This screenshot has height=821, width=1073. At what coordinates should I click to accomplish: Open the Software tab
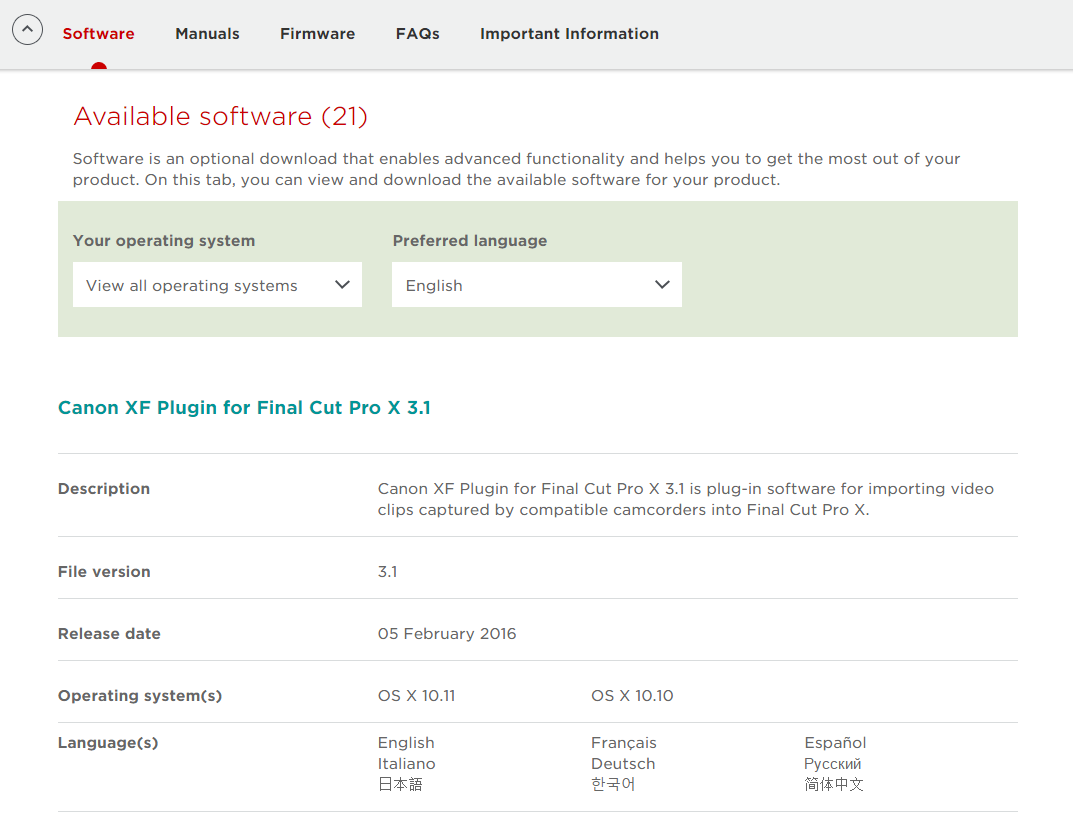pos(99,34)
